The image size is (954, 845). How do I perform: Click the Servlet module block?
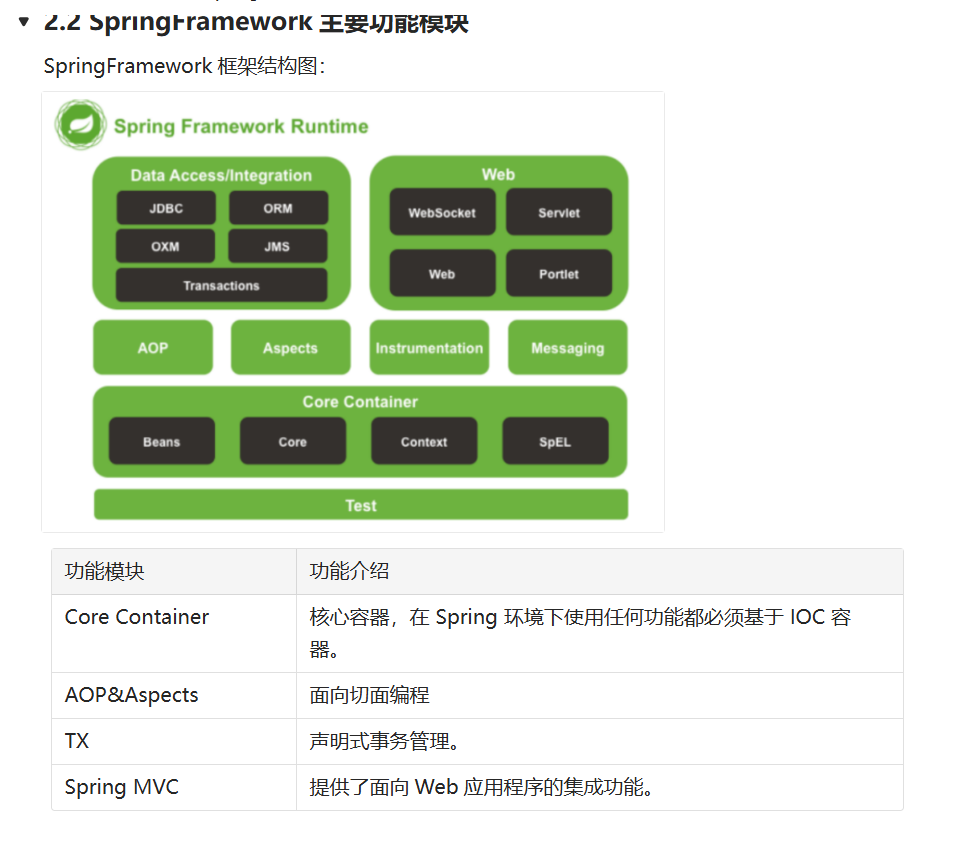click(559, 212)
